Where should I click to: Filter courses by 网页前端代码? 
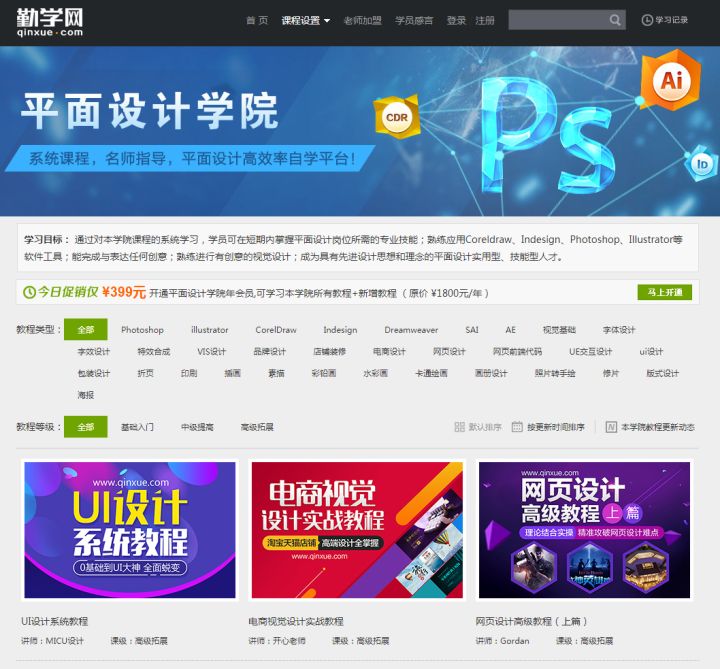tap(518, 352)
